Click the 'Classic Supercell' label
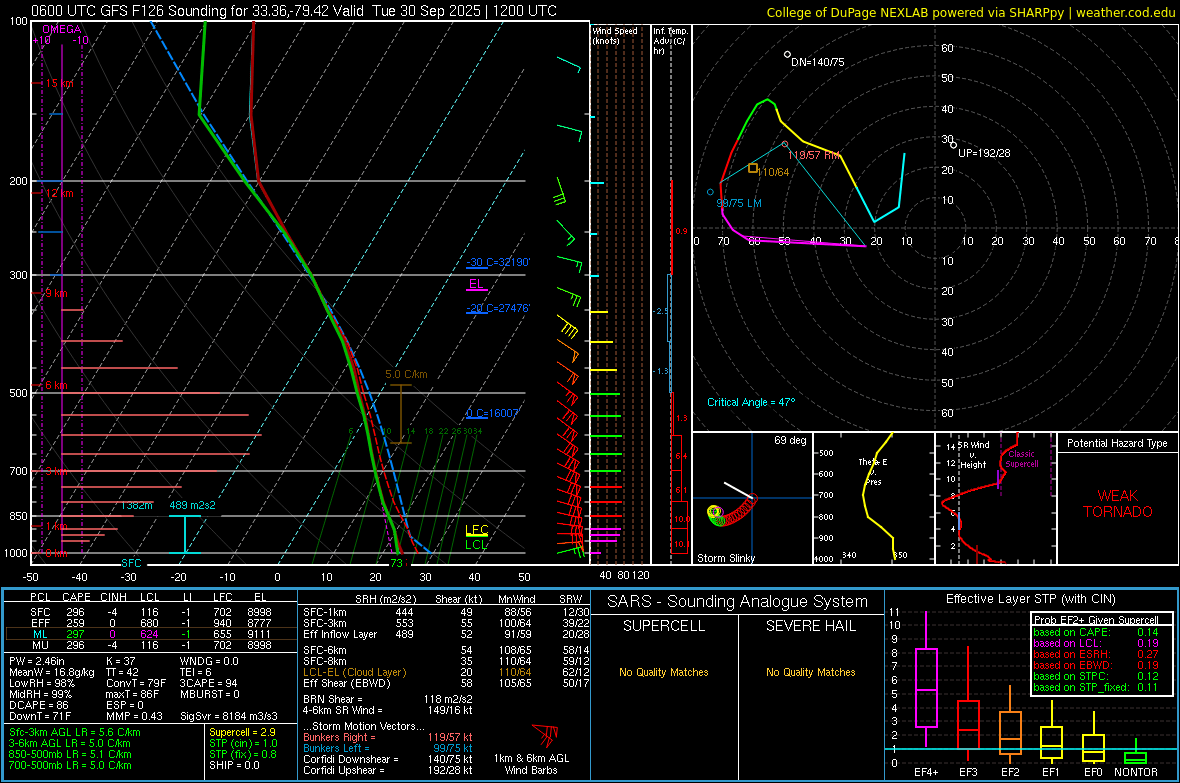 (1022, 459)
